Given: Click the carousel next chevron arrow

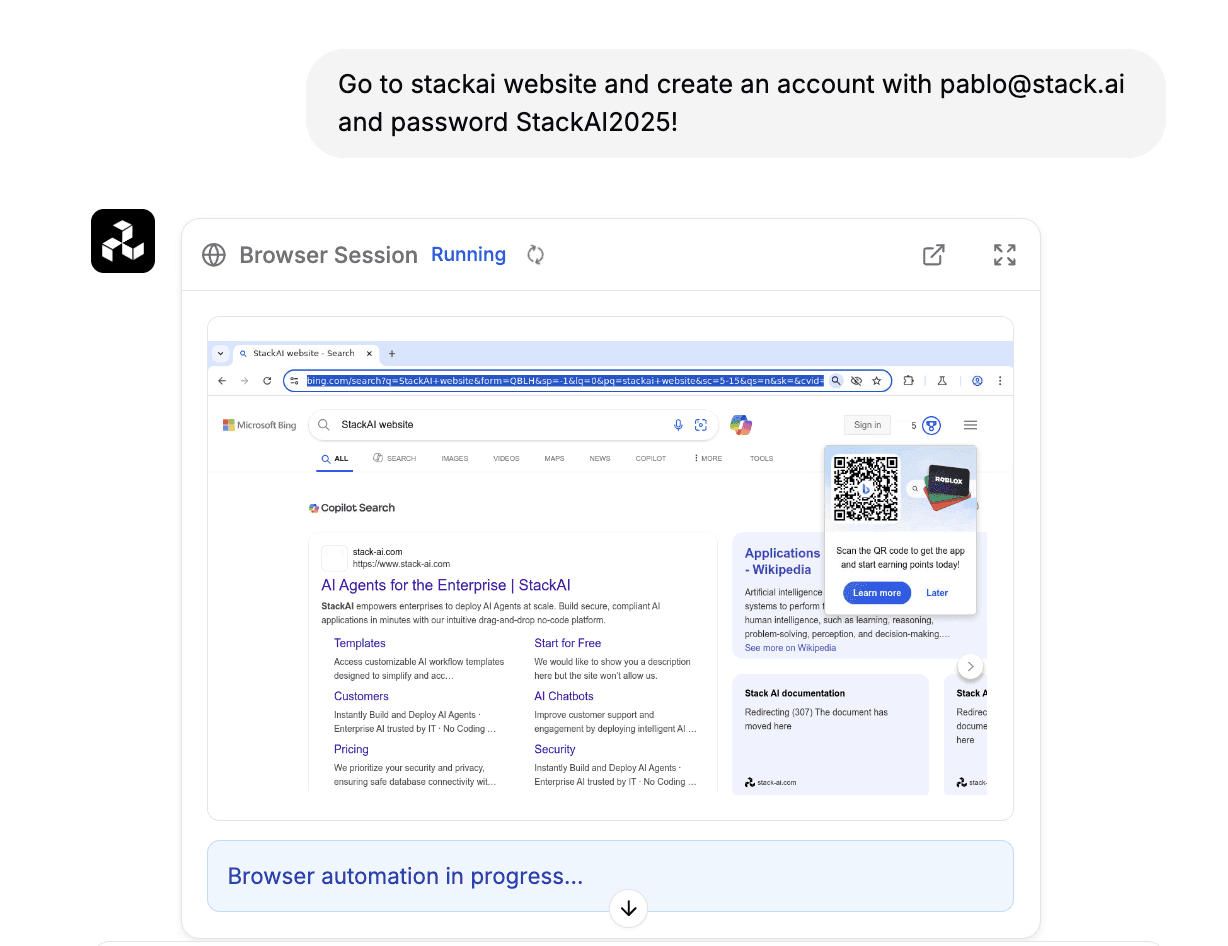Looking at the screenshot, I should pyautogui.click(x=970, y=666).
